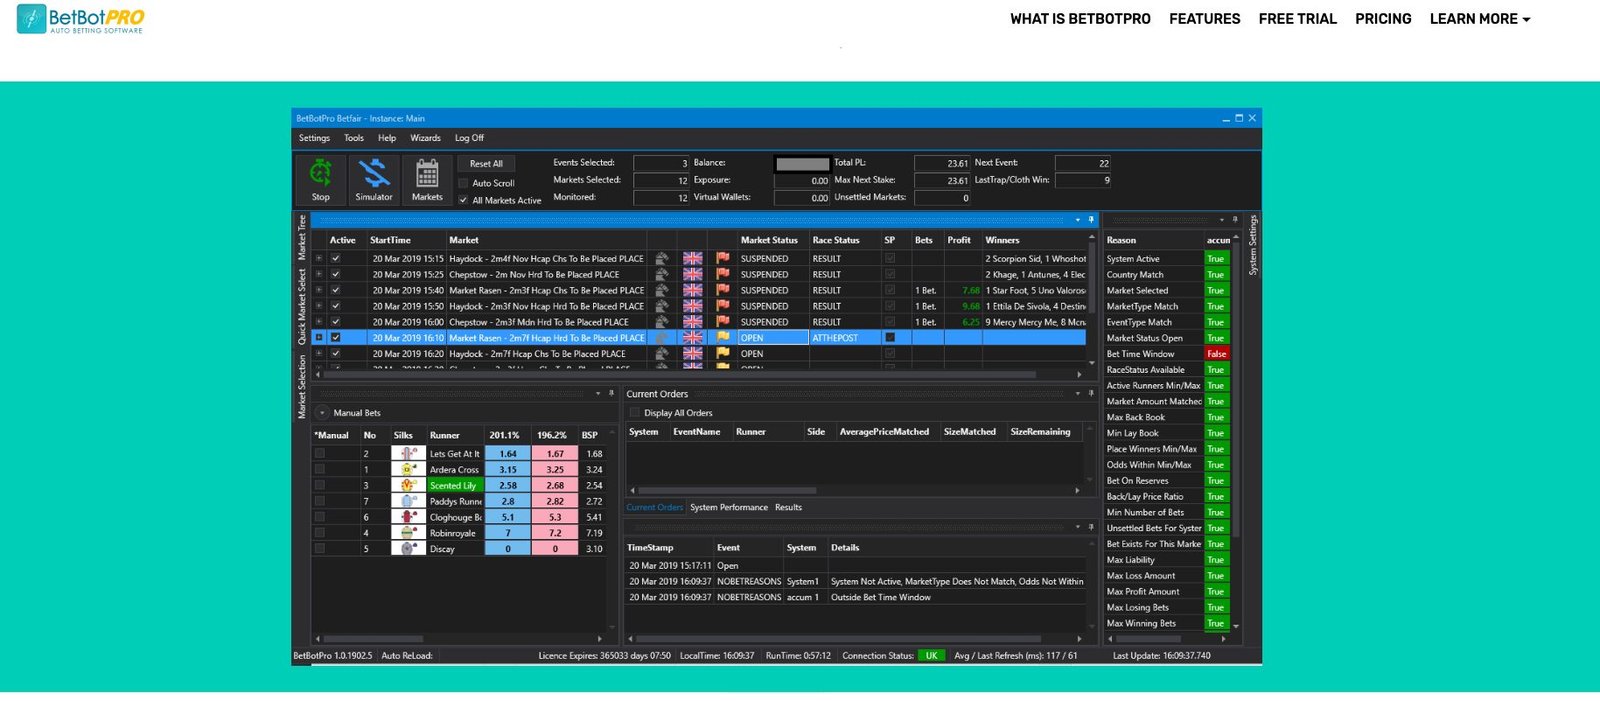The image size is (1600, 701).
Task: Open the LEARN MORE website dropdown
Action: 1480,19
